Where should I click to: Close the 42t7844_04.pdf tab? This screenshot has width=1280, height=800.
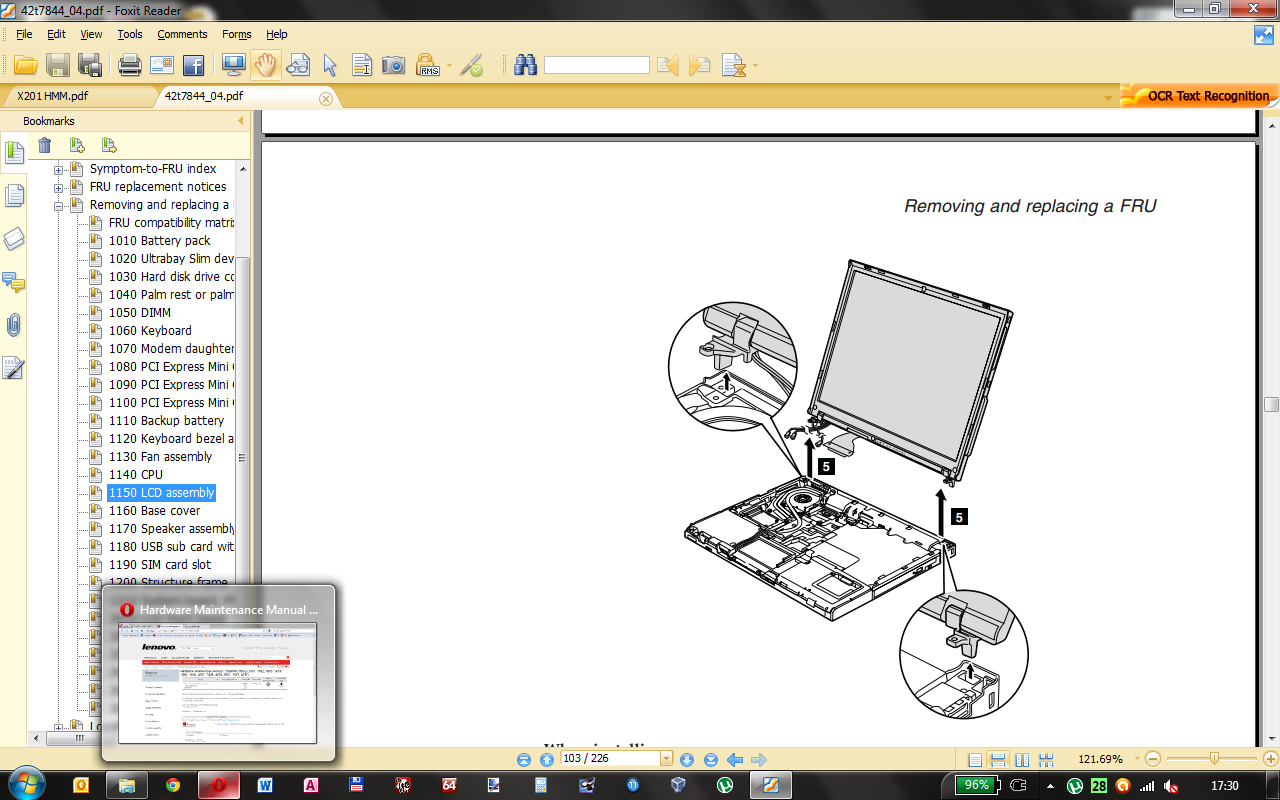326,98
